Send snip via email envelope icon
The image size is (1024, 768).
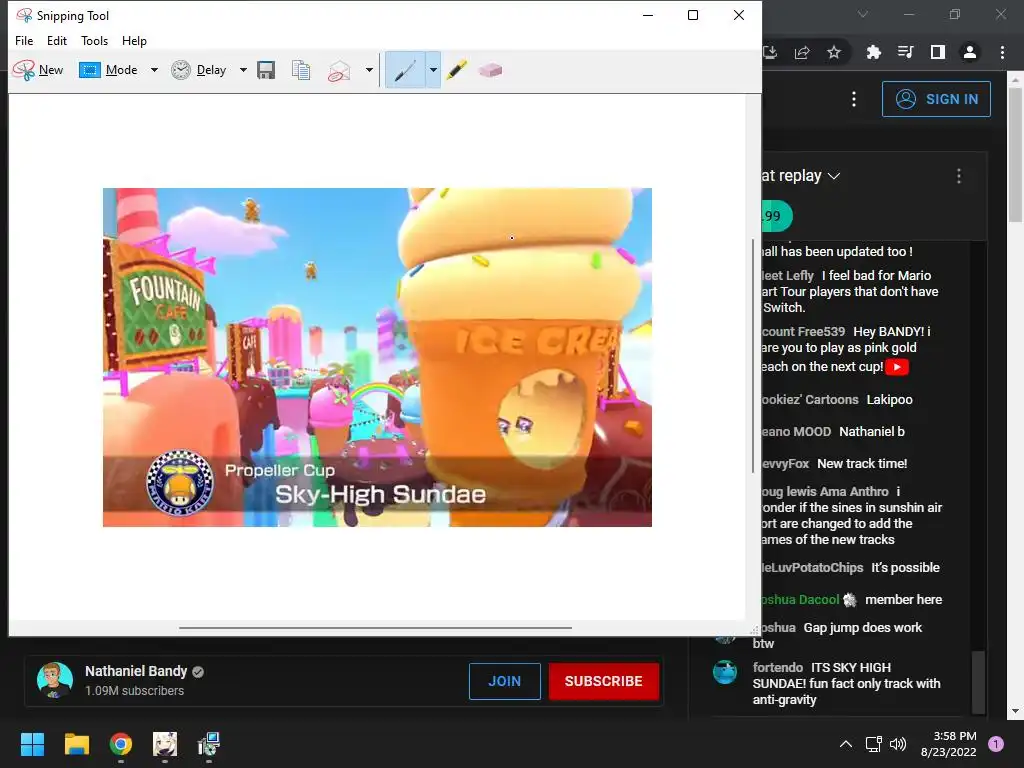(x=339, y=70)
